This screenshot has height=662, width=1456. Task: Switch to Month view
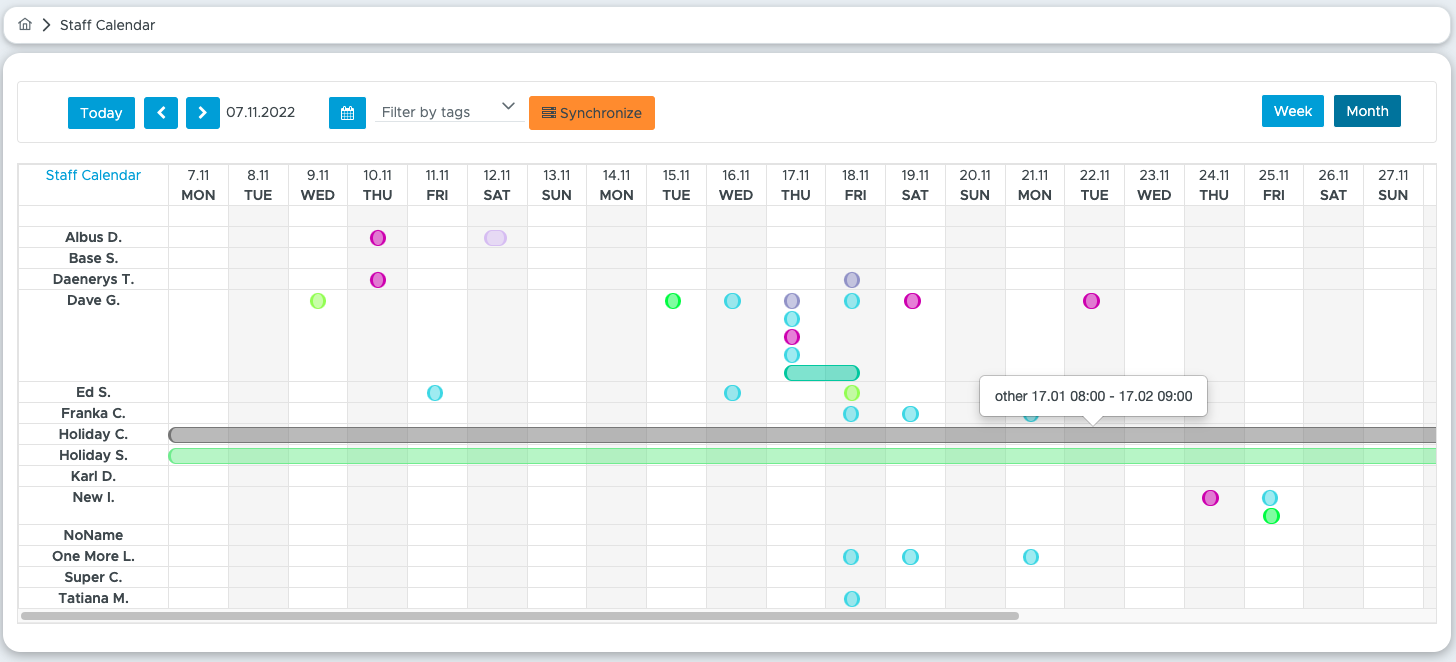tap(1367, 111)
